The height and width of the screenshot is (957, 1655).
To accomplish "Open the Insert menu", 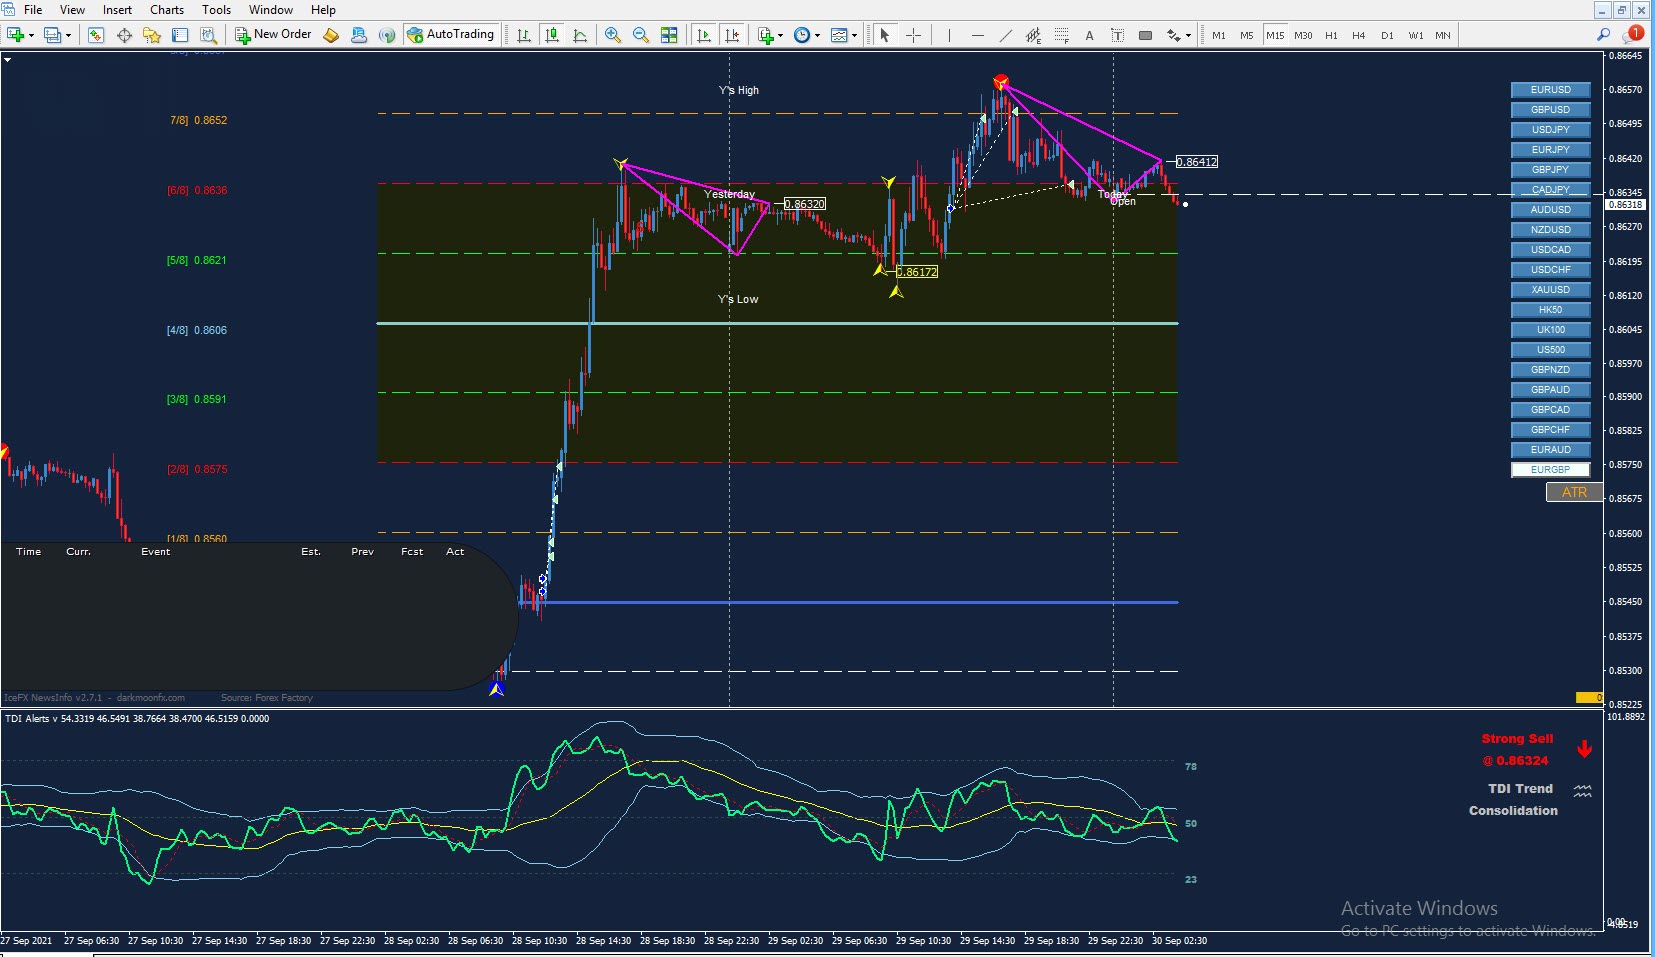I will pyautogui.click(x=117, y=9).
